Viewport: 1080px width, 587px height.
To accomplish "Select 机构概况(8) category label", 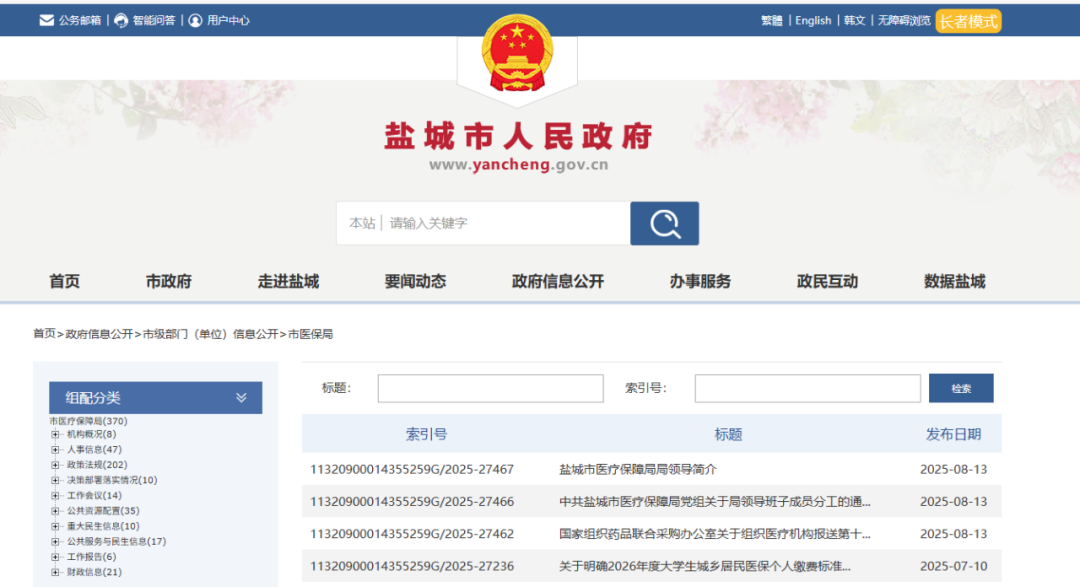I will [92, 434].
